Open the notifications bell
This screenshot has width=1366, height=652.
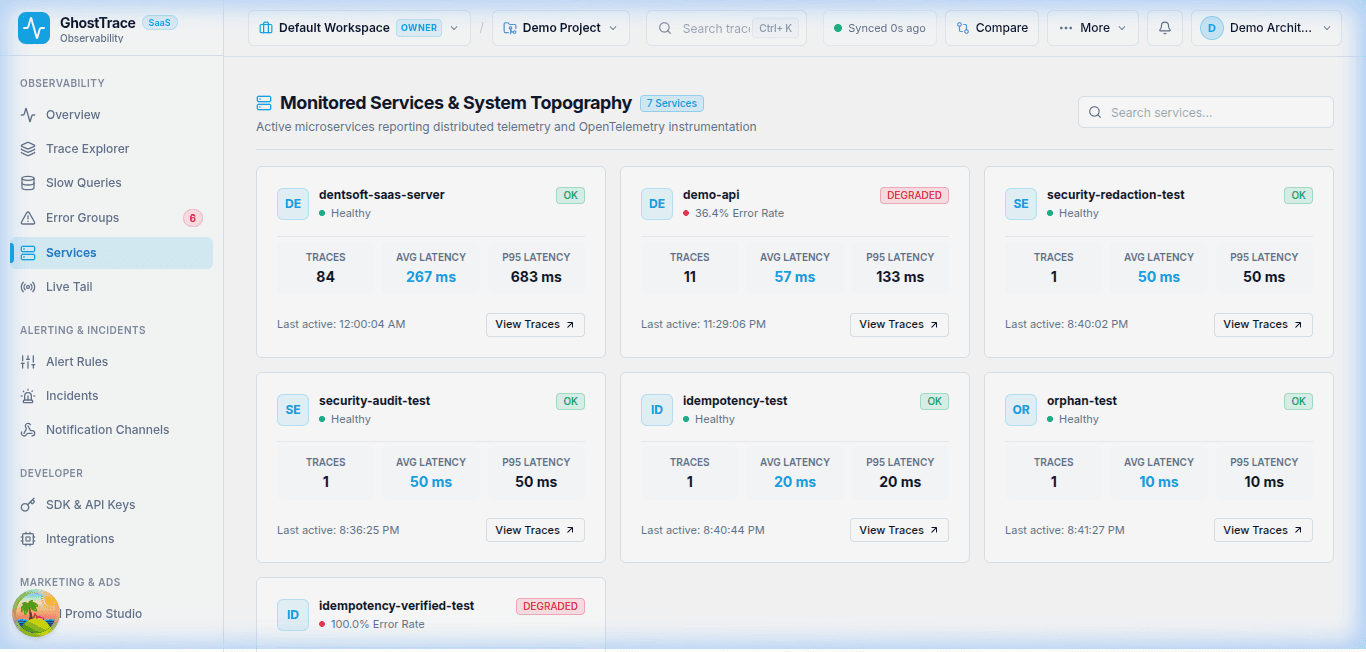click(1165, 28)
